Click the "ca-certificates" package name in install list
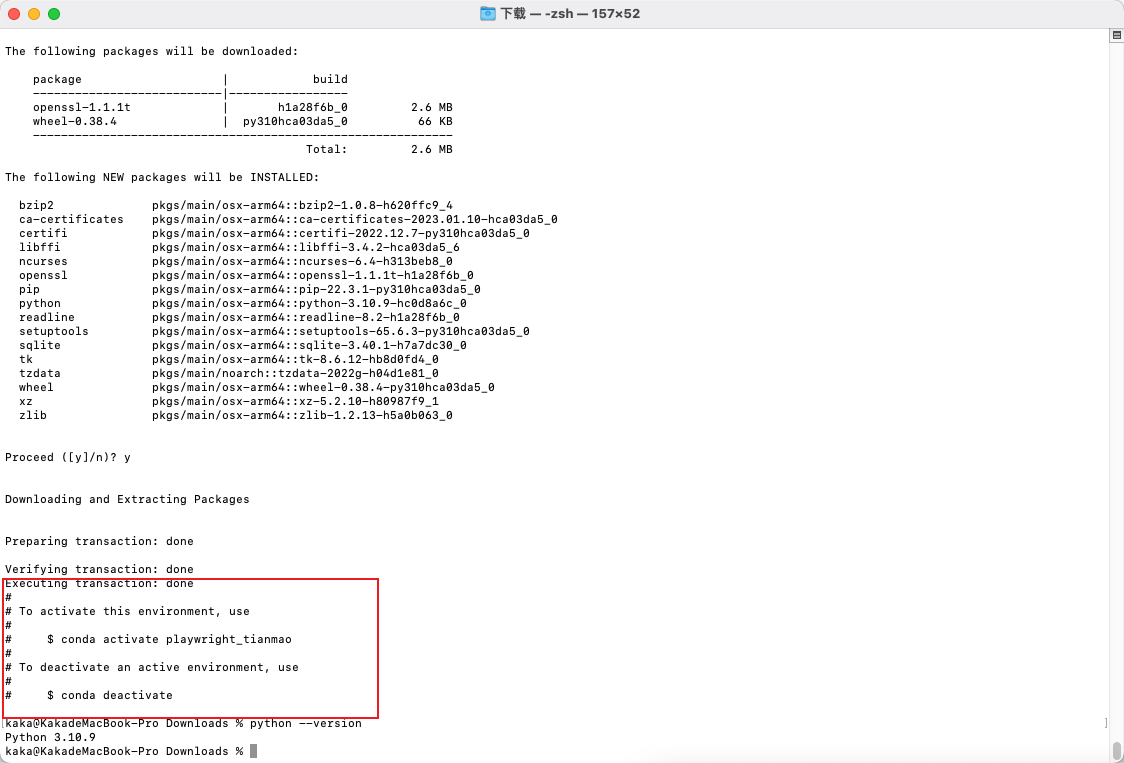The image size is (1124, 763). 71,219
